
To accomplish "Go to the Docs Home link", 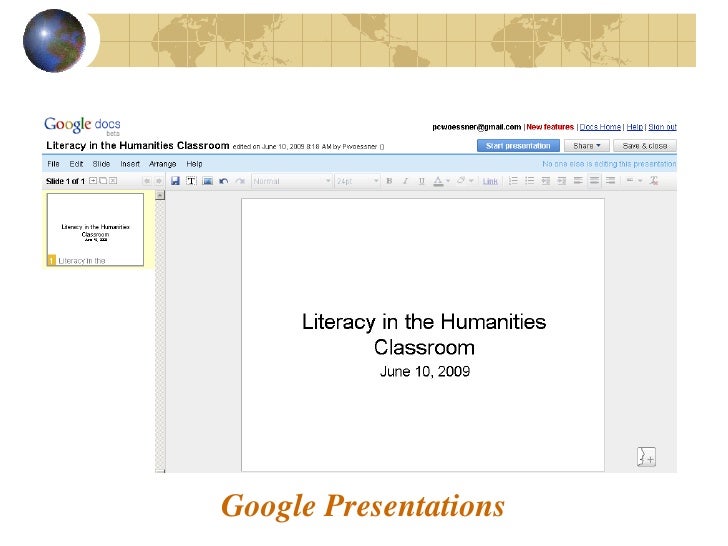I will 600,127.
